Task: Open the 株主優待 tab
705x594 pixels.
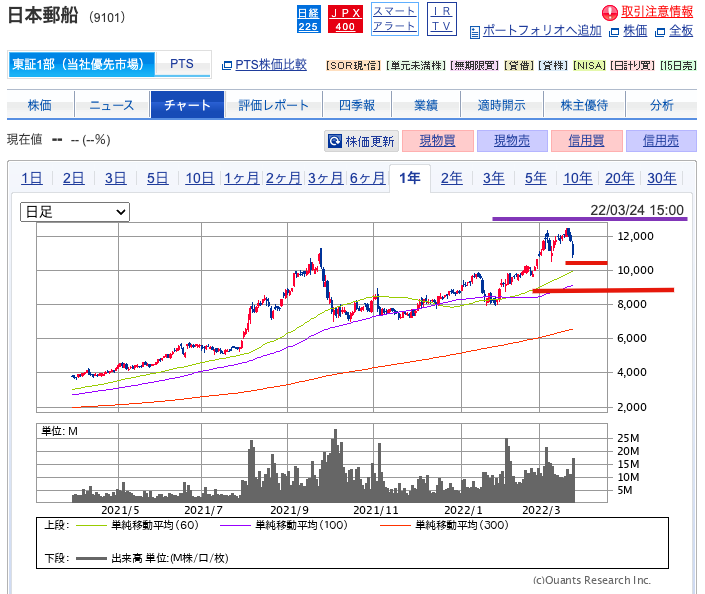Action: pos(585,105)
